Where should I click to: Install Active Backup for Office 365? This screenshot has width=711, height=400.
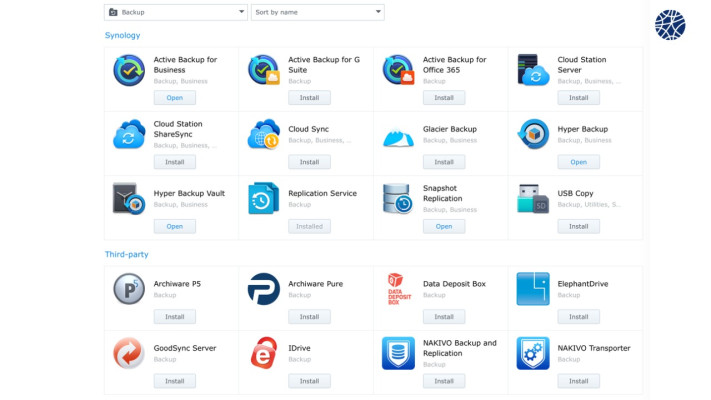point(444,98)
